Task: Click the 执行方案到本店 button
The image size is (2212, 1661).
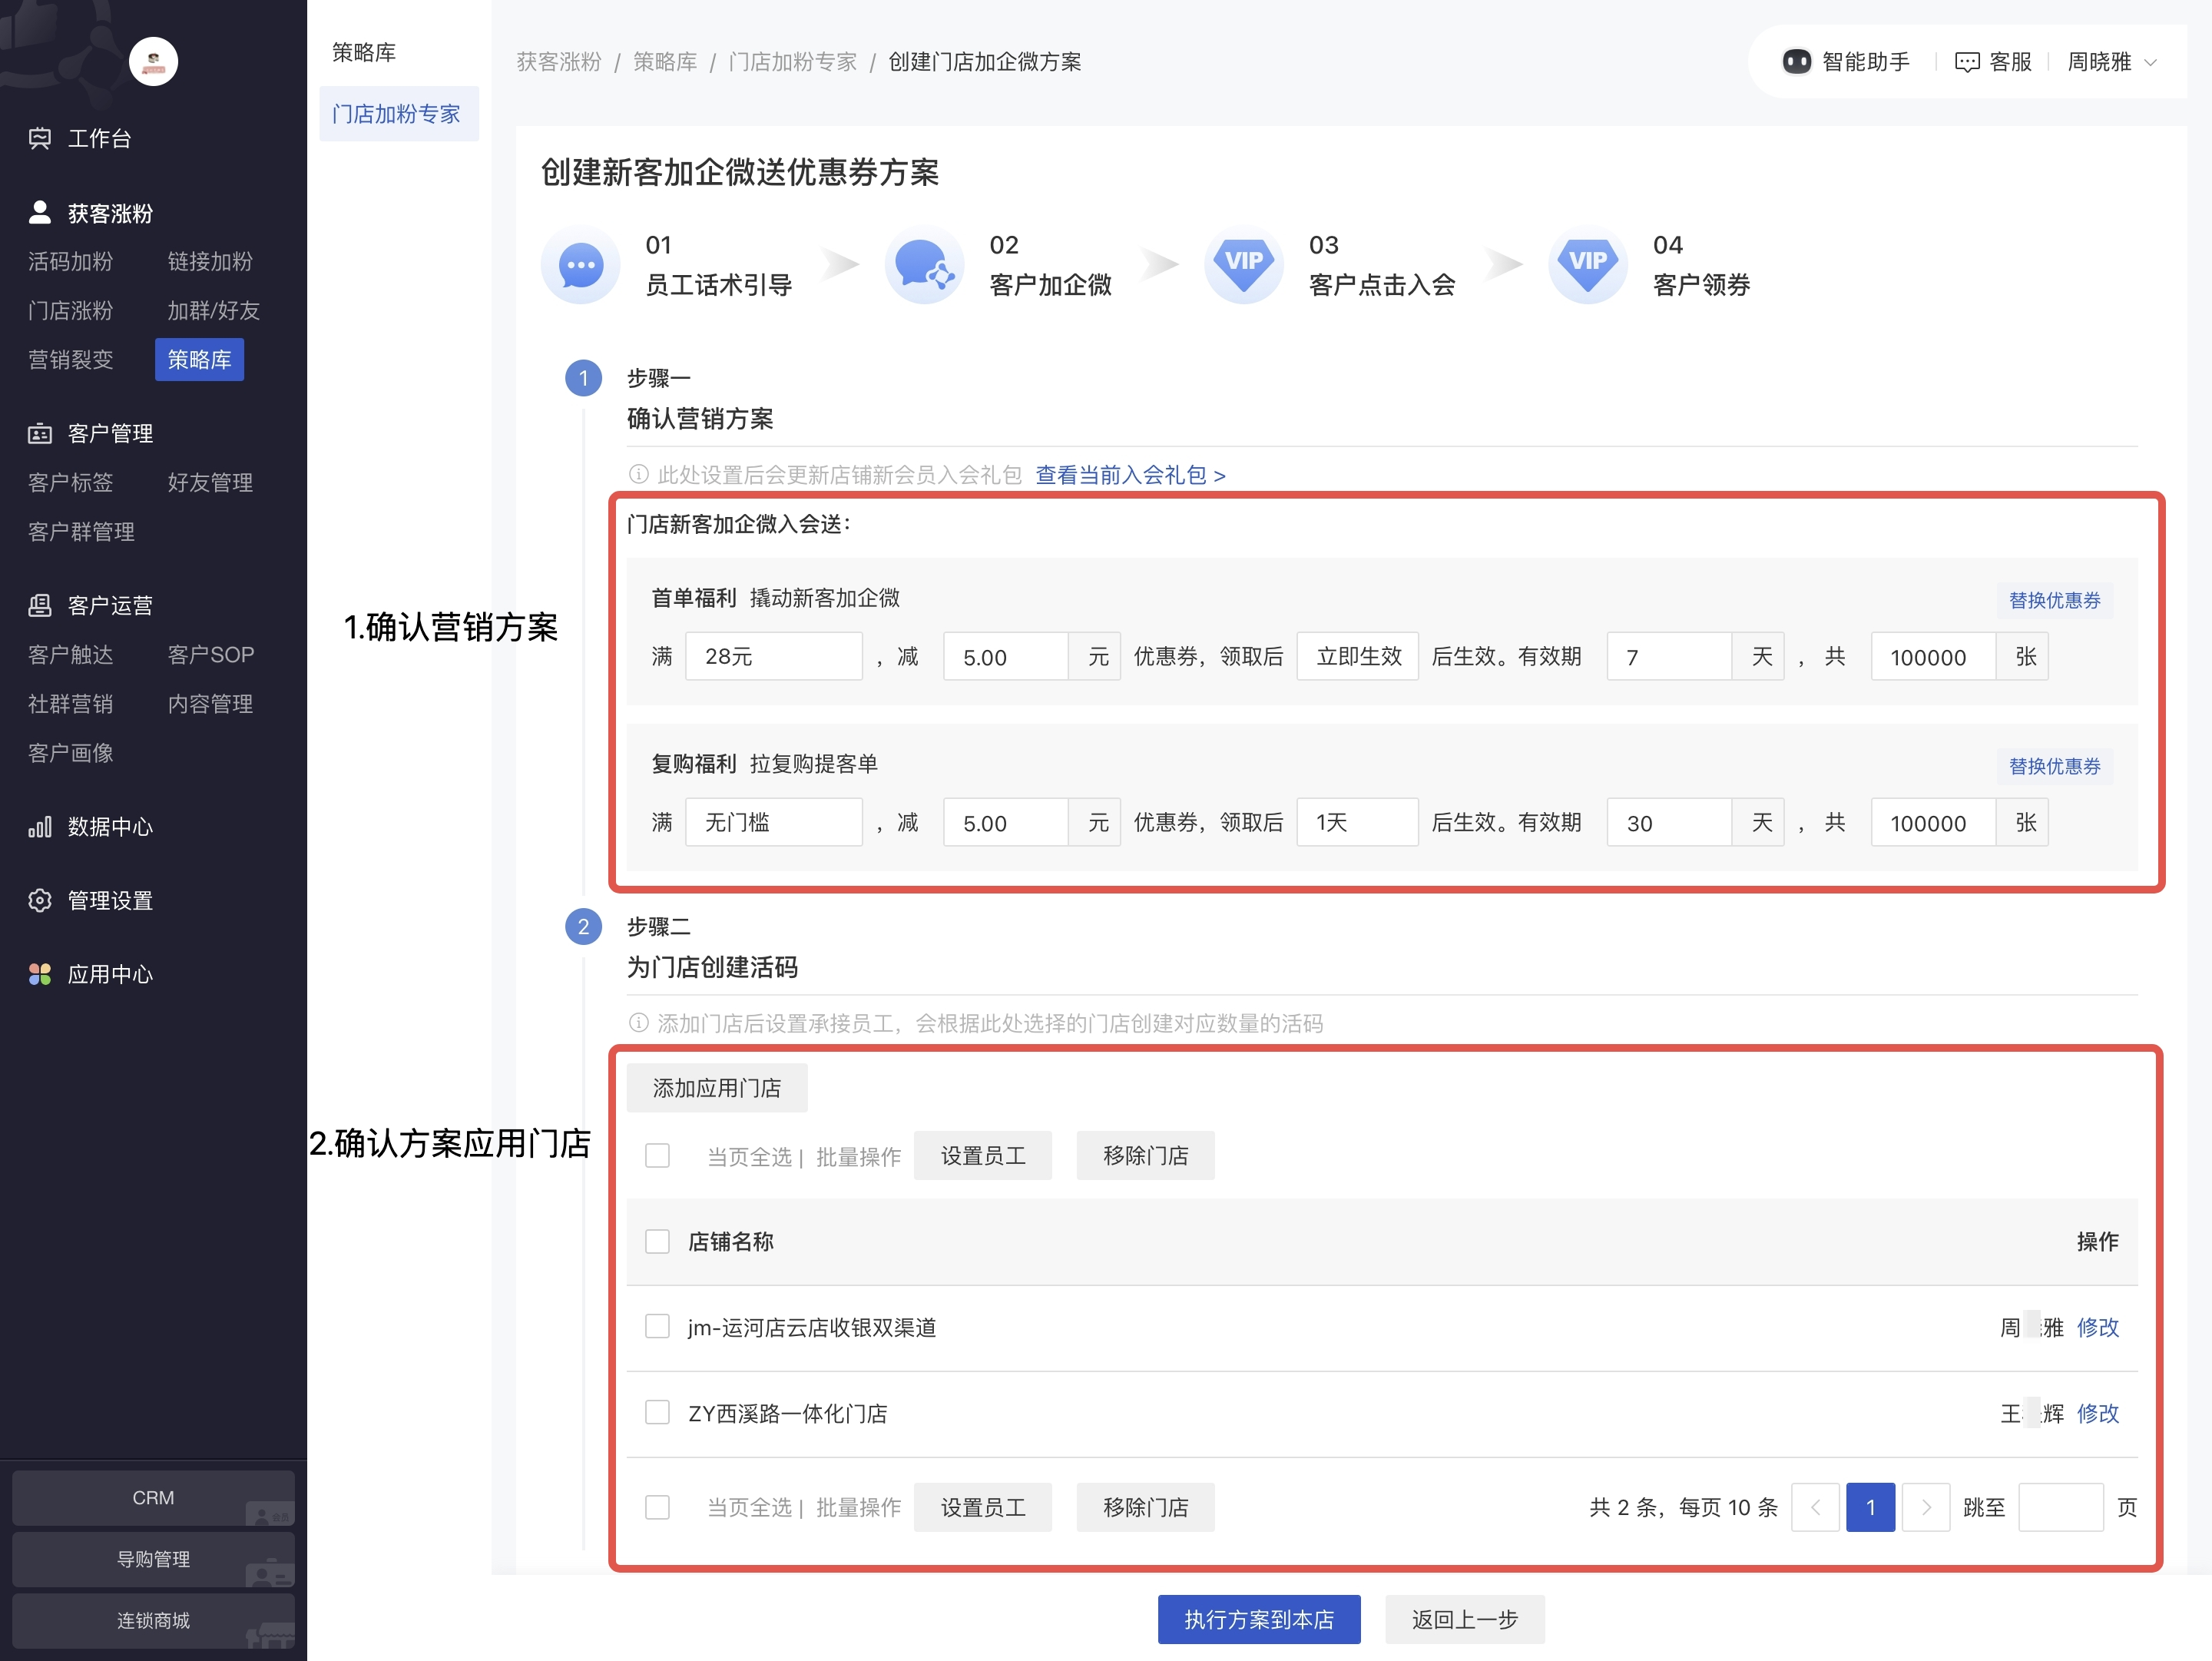Action: (x=1259, y=1619)
